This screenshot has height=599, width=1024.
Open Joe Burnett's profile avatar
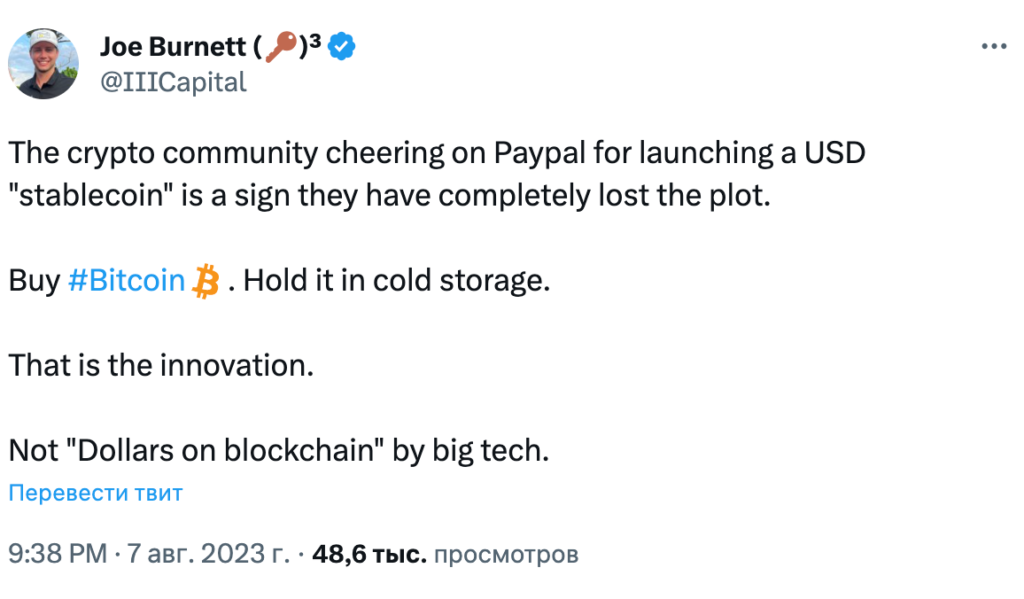point(42,63)
